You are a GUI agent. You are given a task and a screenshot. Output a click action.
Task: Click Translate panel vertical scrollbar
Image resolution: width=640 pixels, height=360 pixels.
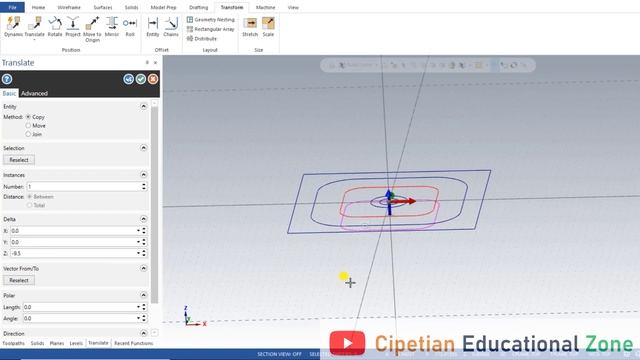(x=154, y=204)
